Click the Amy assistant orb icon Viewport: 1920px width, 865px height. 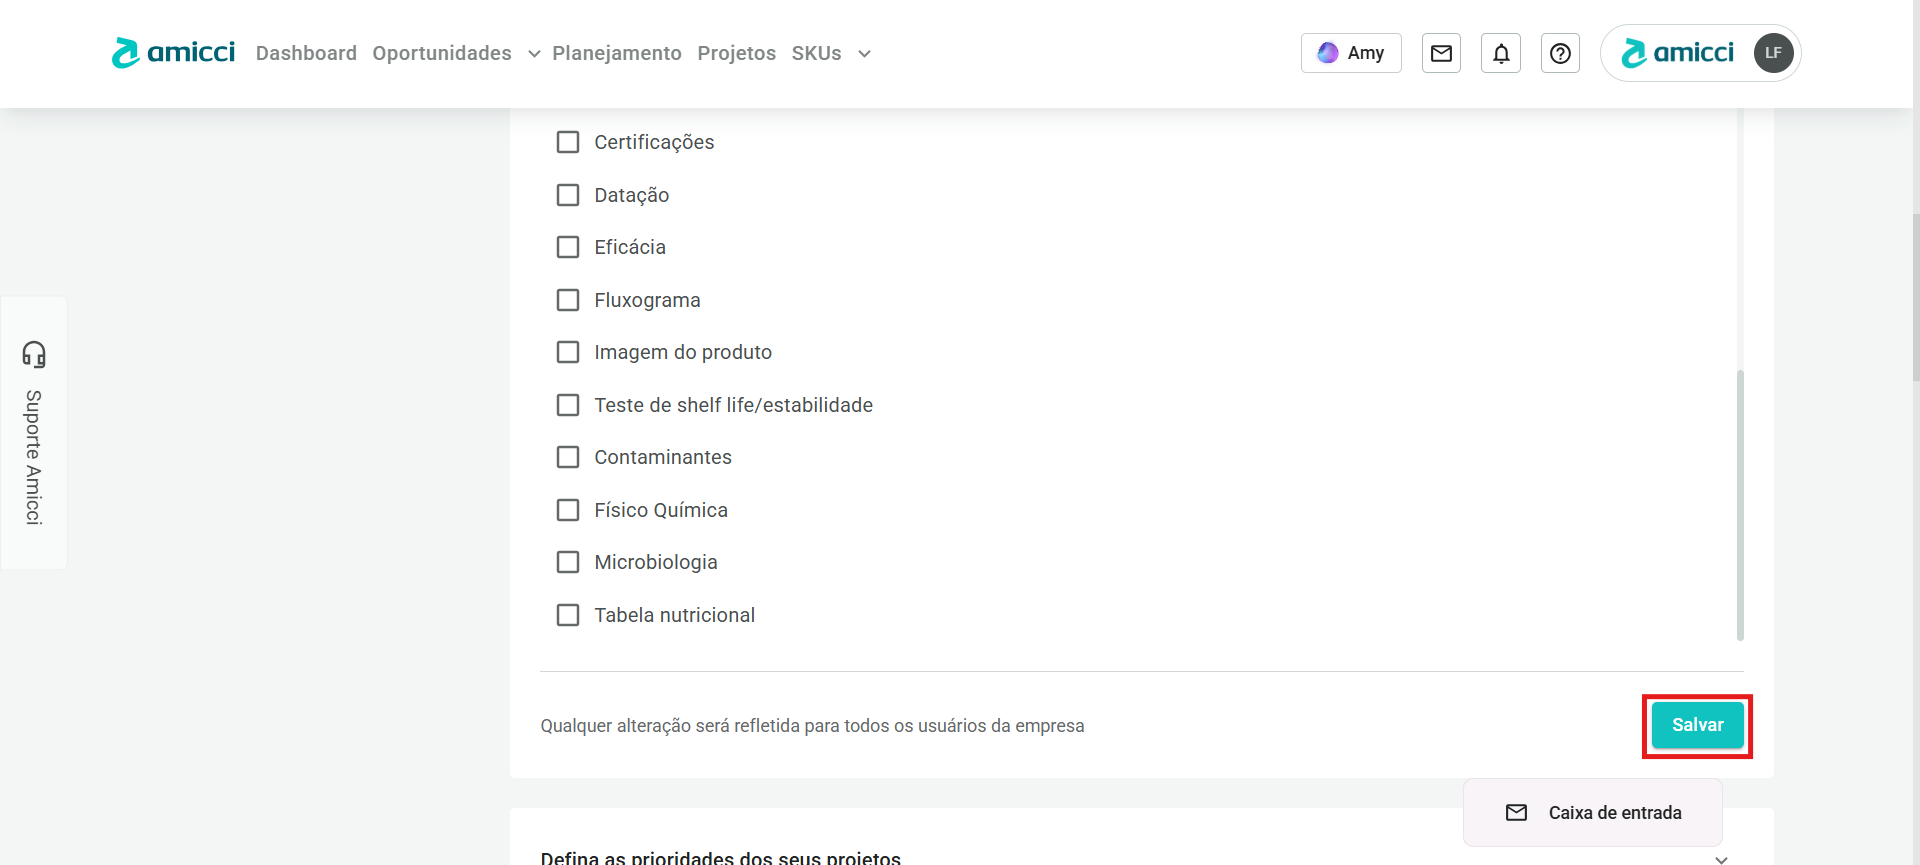[1328, 53]
